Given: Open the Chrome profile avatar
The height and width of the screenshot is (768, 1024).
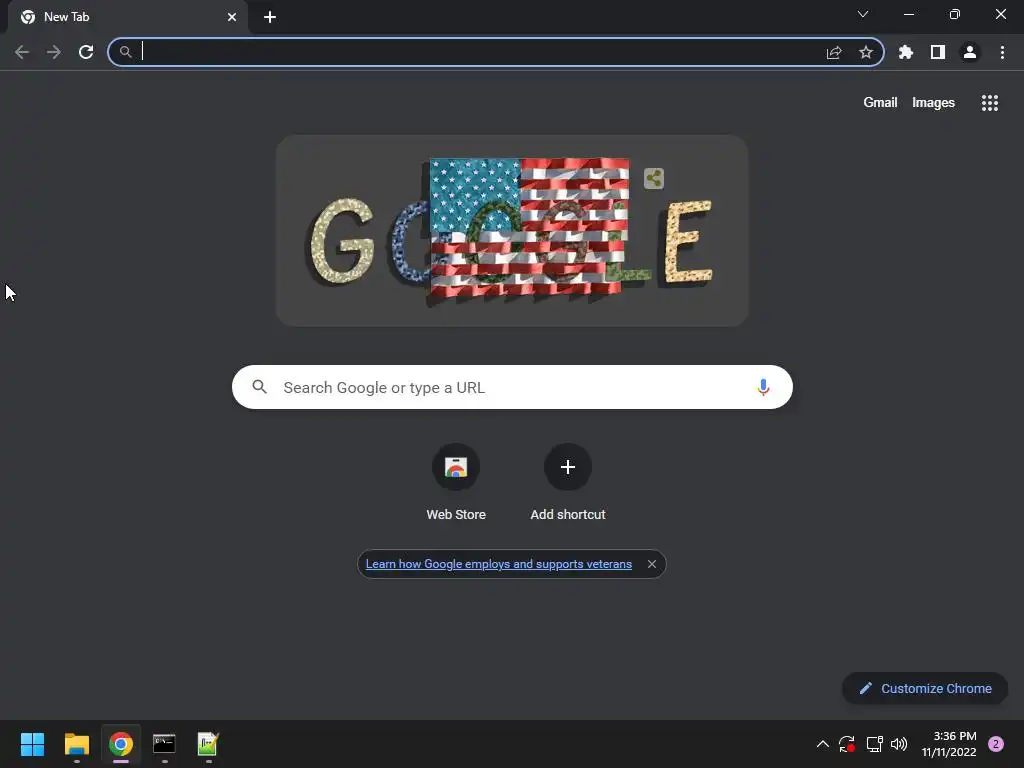Looking at the screenshot, I should point(970,52).
